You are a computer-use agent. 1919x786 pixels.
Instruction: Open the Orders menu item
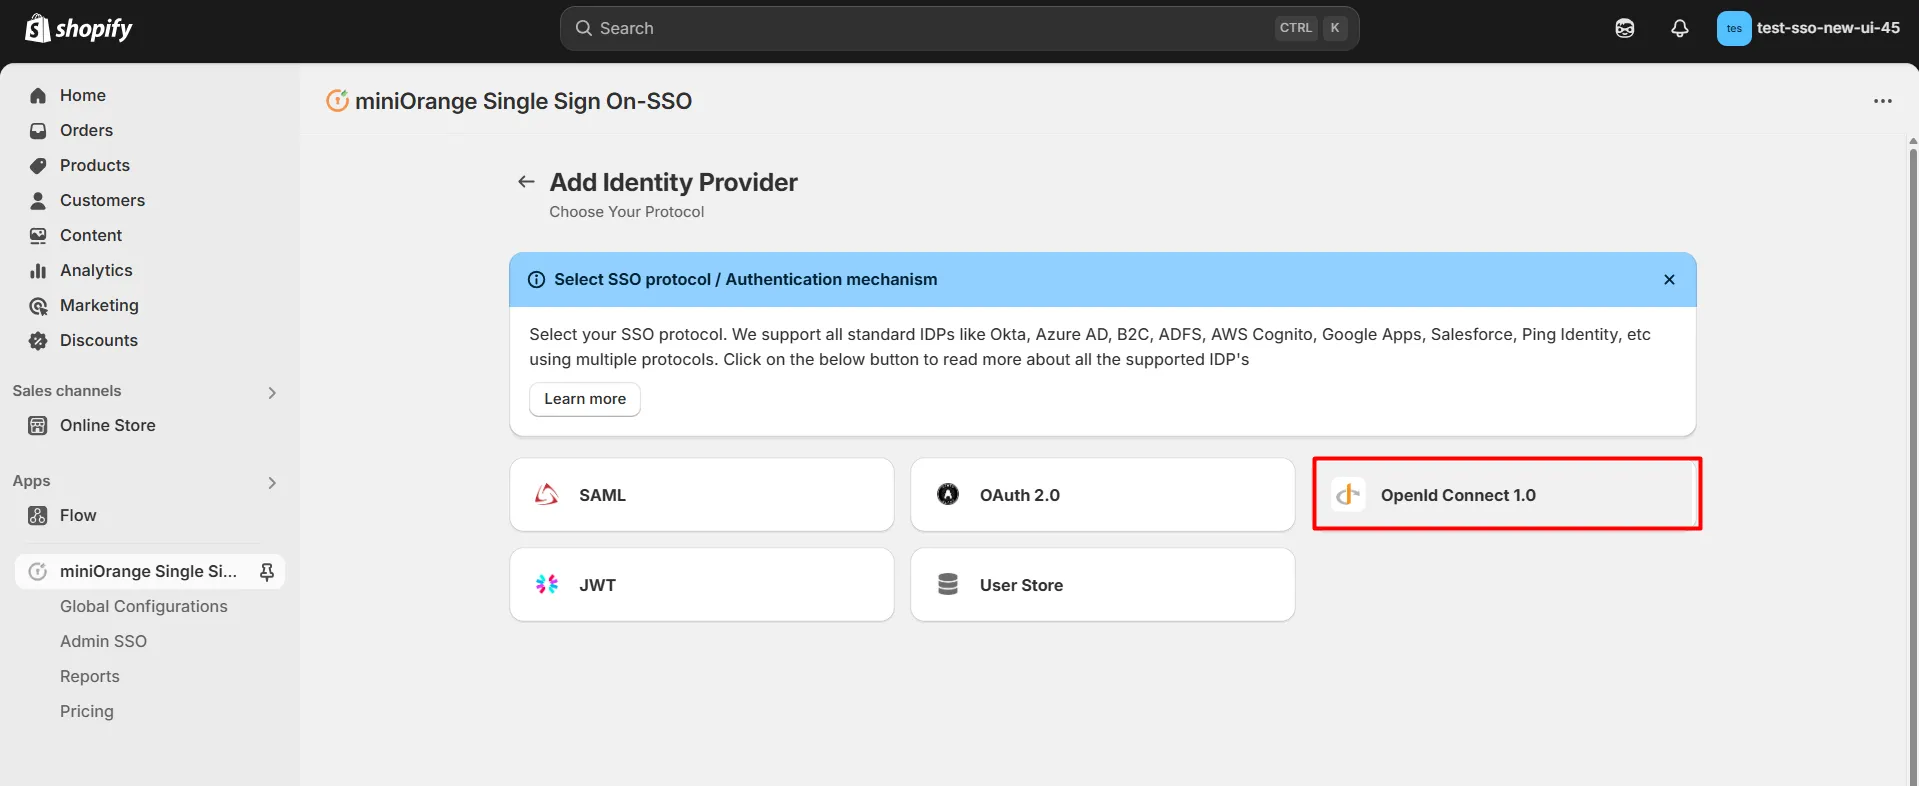[x=150, y=131]
